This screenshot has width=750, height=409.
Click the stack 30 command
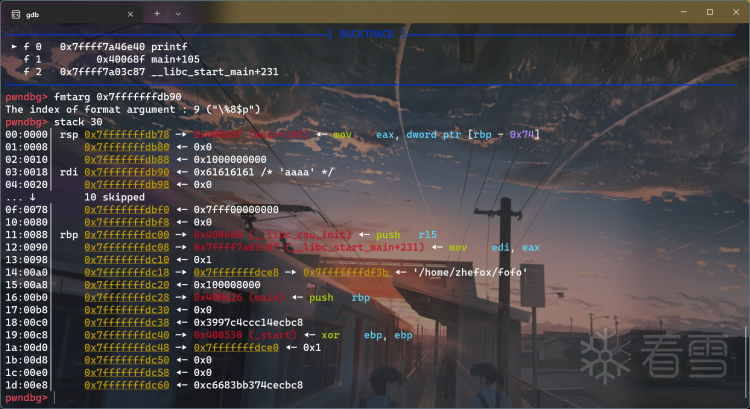click(x=78, y=122)
